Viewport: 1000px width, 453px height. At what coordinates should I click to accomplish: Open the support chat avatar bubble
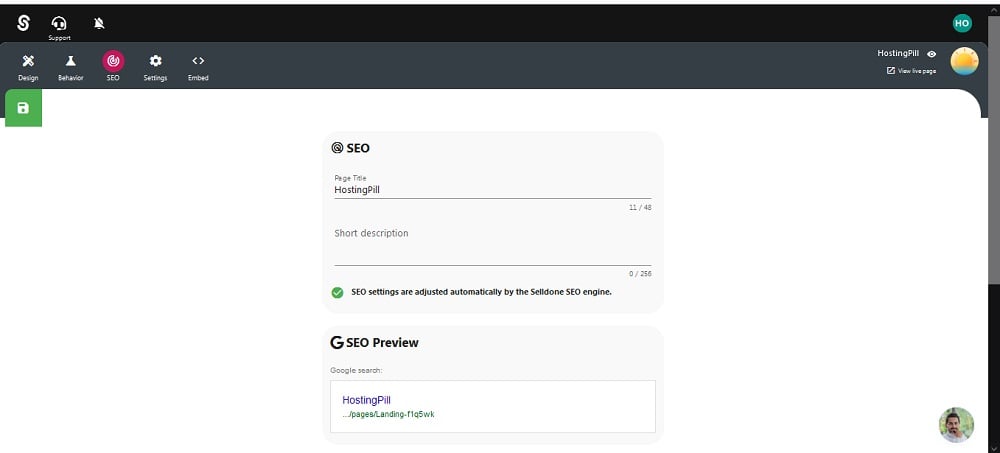[956, 425]
